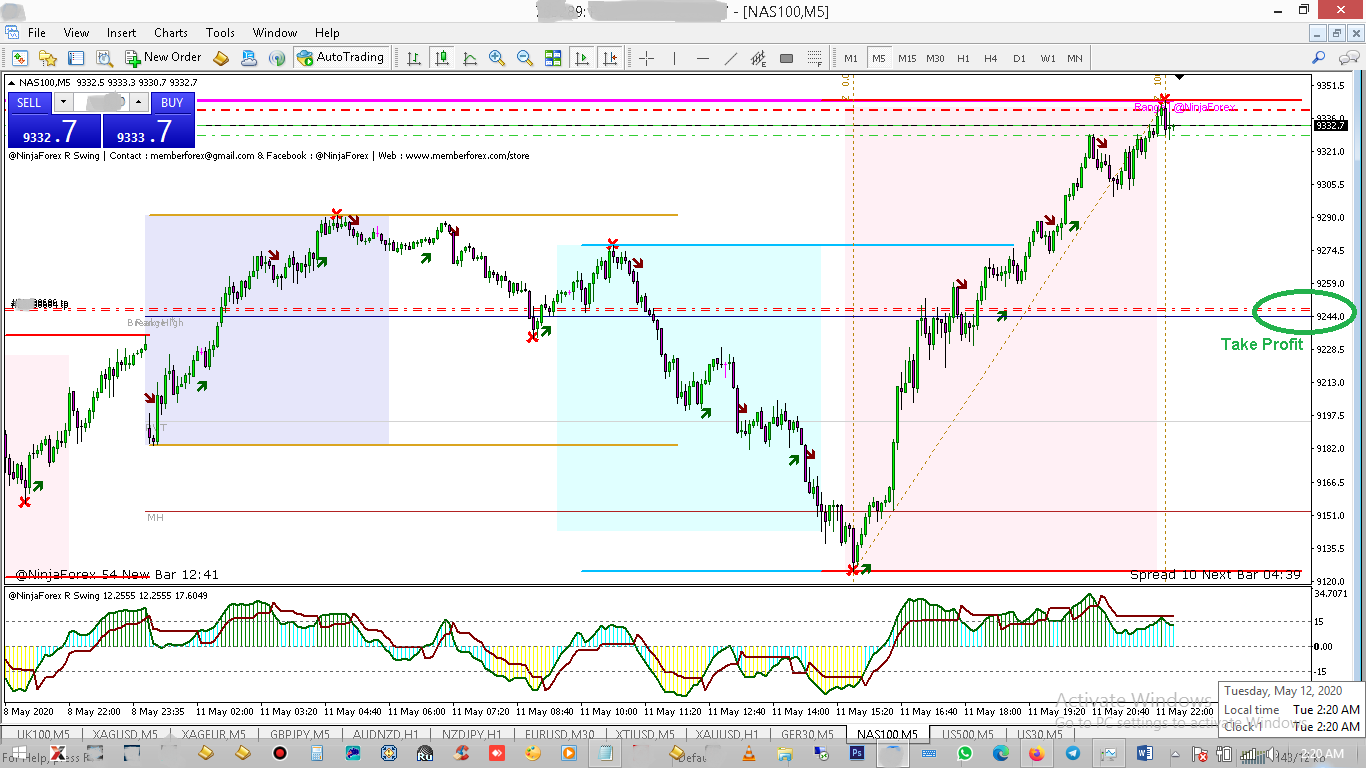Increase lot volume with up arrow
This screenshot has width=1366, height=768.
138,102
